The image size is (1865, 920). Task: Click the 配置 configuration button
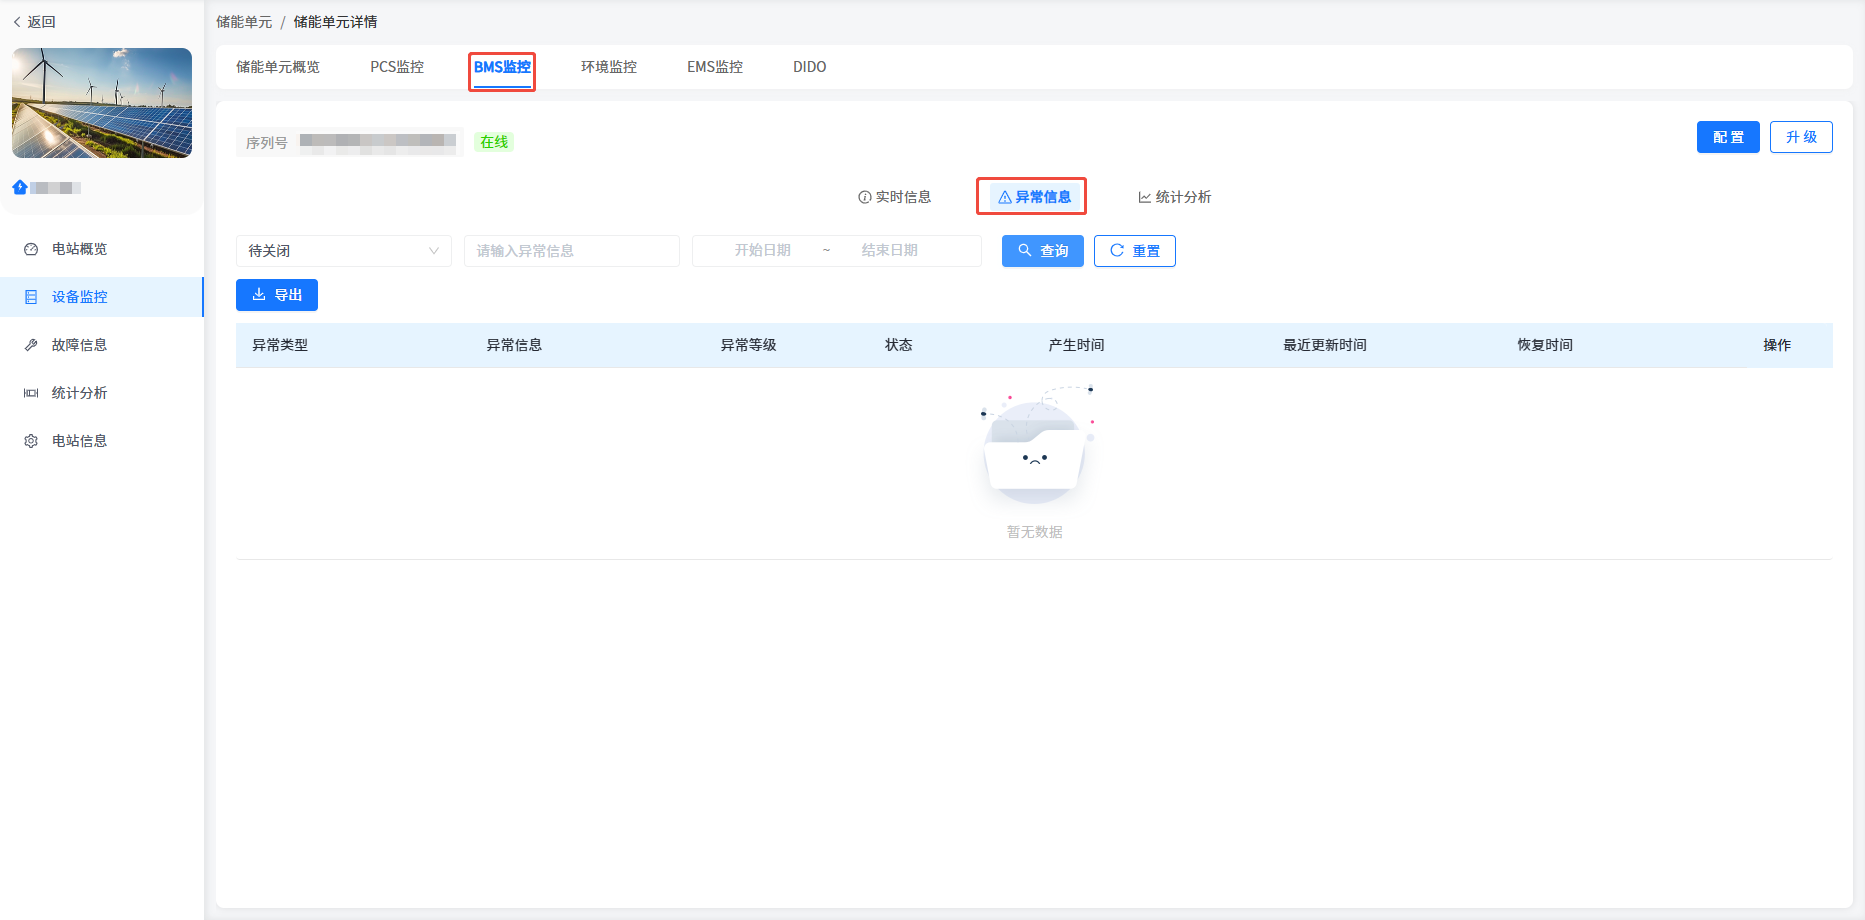point(1727,137)
